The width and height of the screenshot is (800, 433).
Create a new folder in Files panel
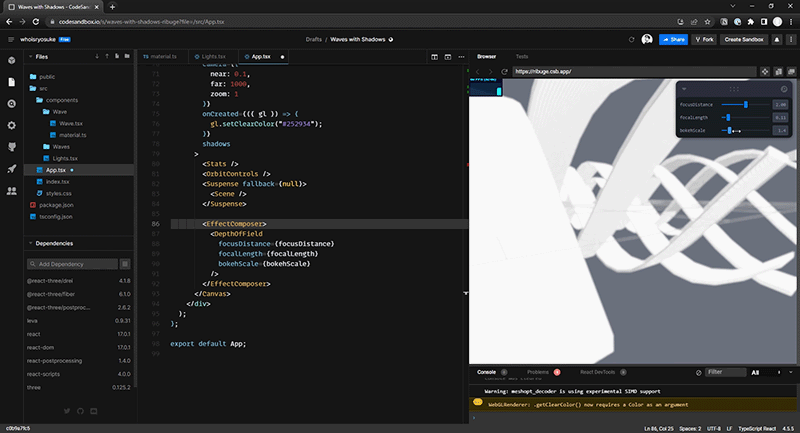point(127,56)
